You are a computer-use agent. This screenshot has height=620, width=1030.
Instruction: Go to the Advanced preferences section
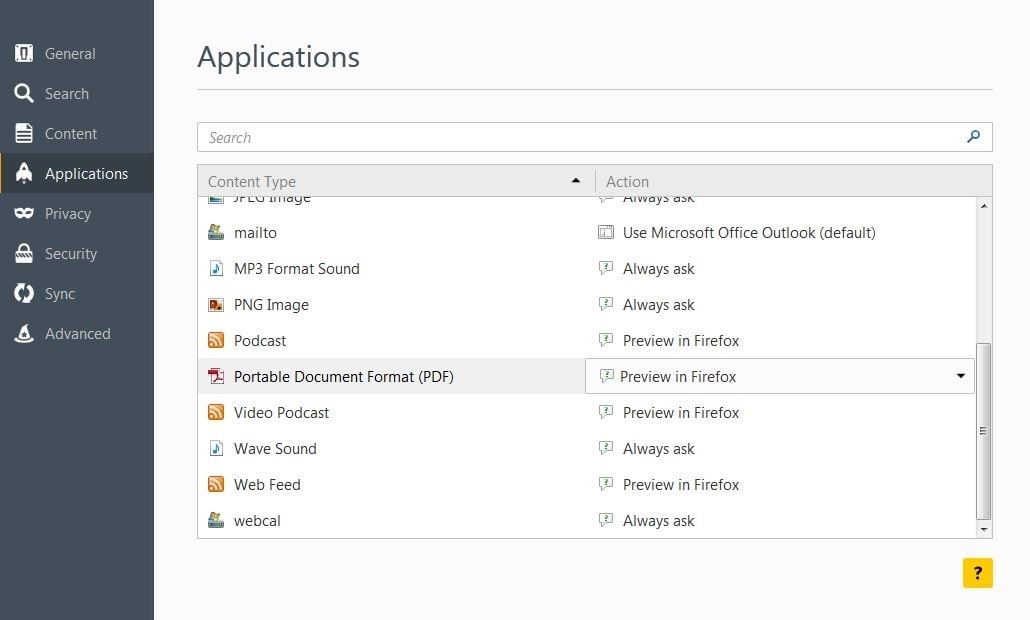pyautogui.click(x=77, y=334)
